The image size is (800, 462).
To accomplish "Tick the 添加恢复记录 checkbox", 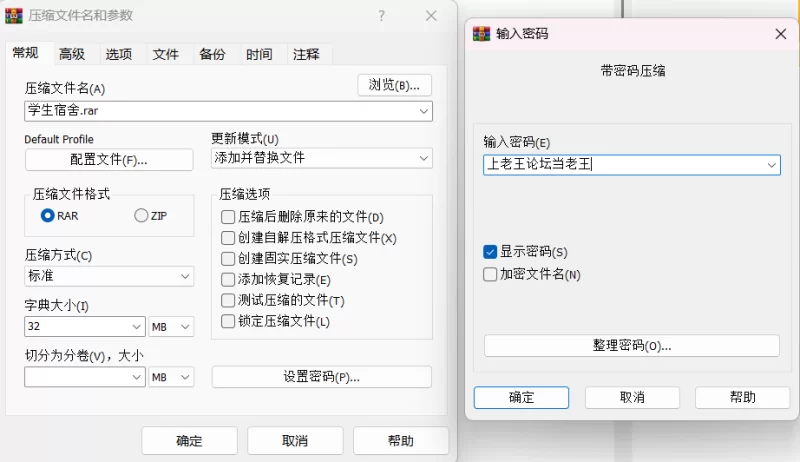I will 228,279.
